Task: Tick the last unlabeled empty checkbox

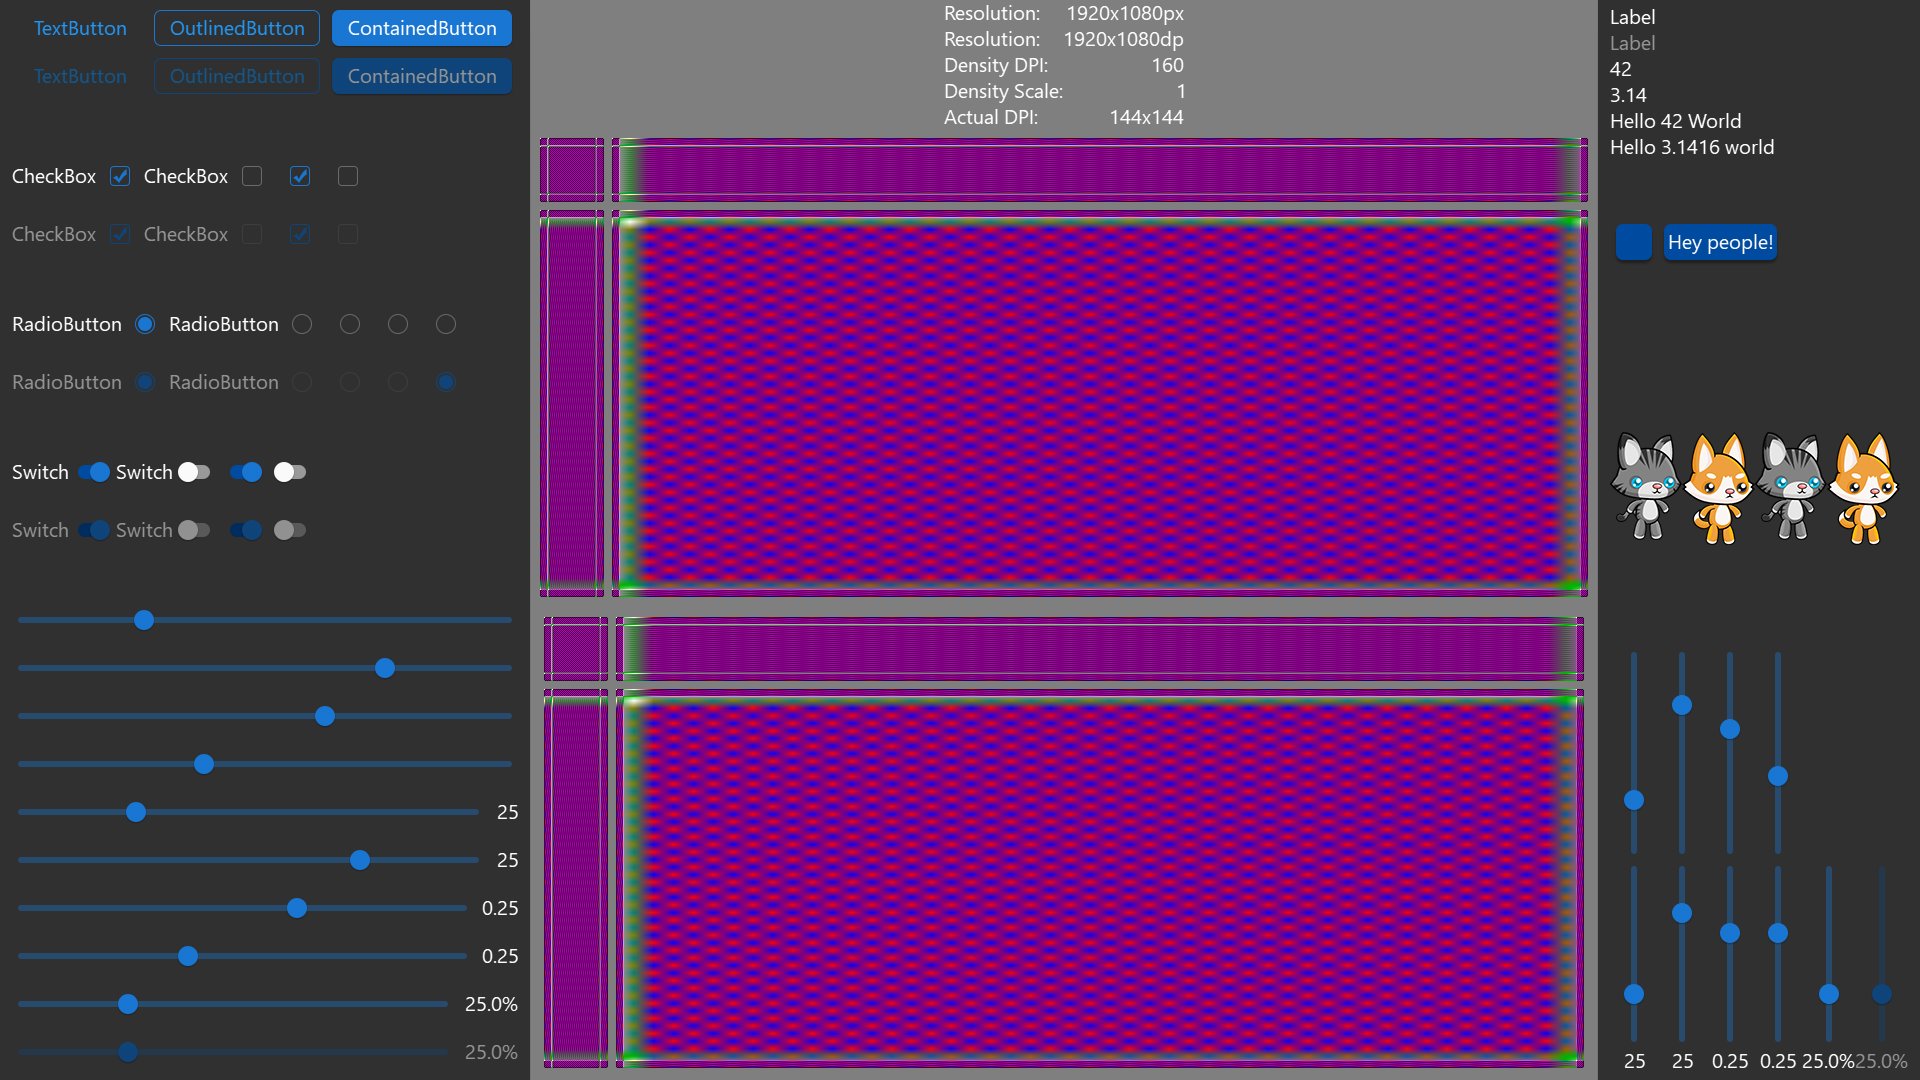Action: (x=348, y=176)
